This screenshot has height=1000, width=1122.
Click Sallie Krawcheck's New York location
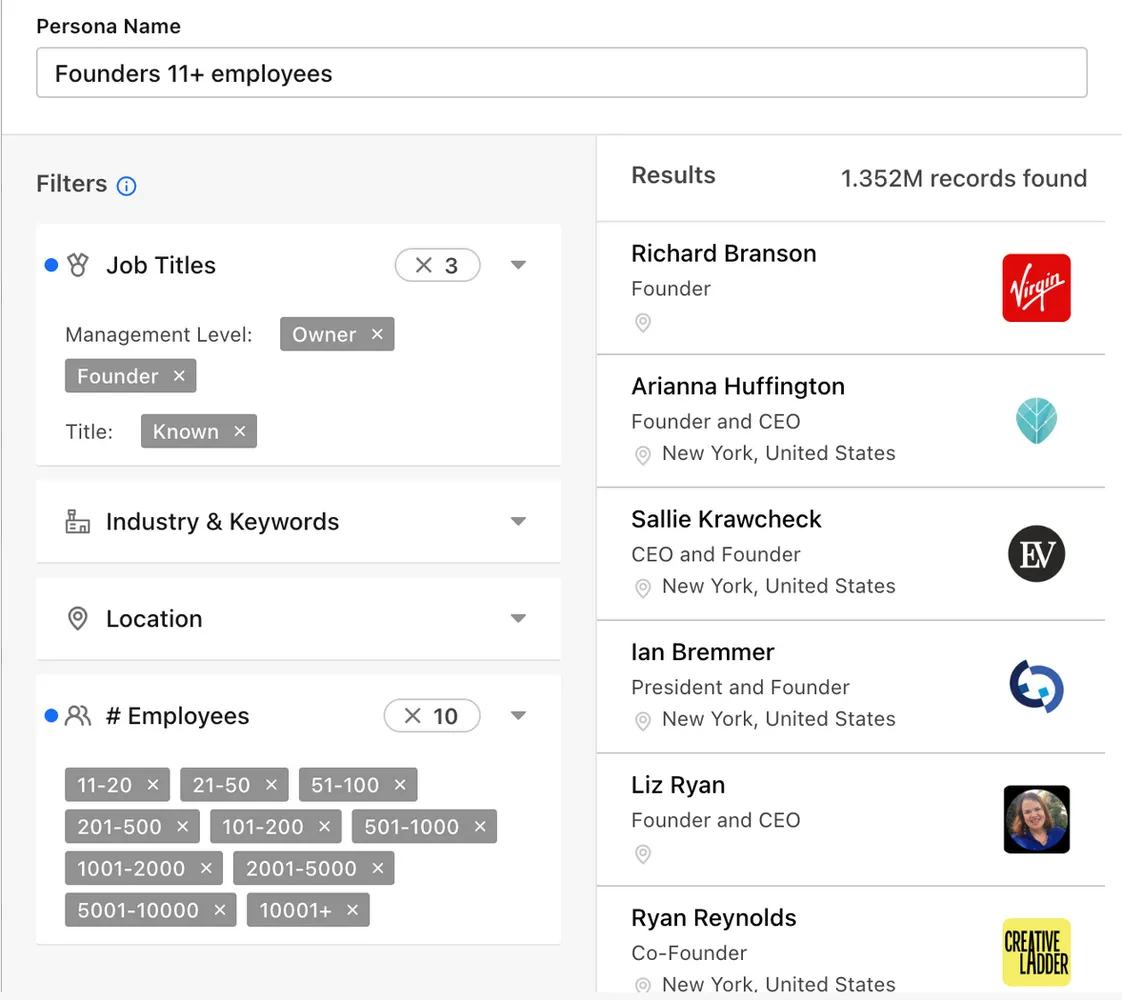coord(779,587)
